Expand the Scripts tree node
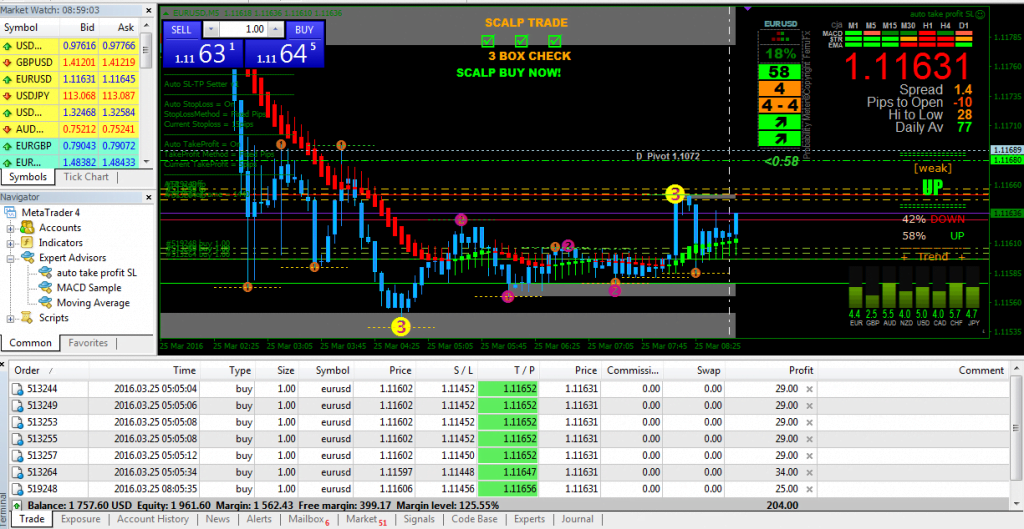 pos(10,318)
